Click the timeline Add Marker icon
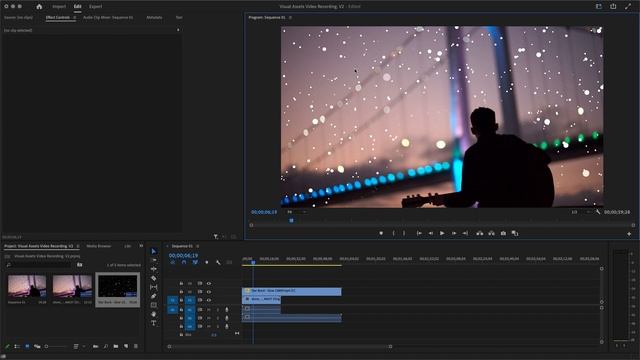 [x=207, y=262]
